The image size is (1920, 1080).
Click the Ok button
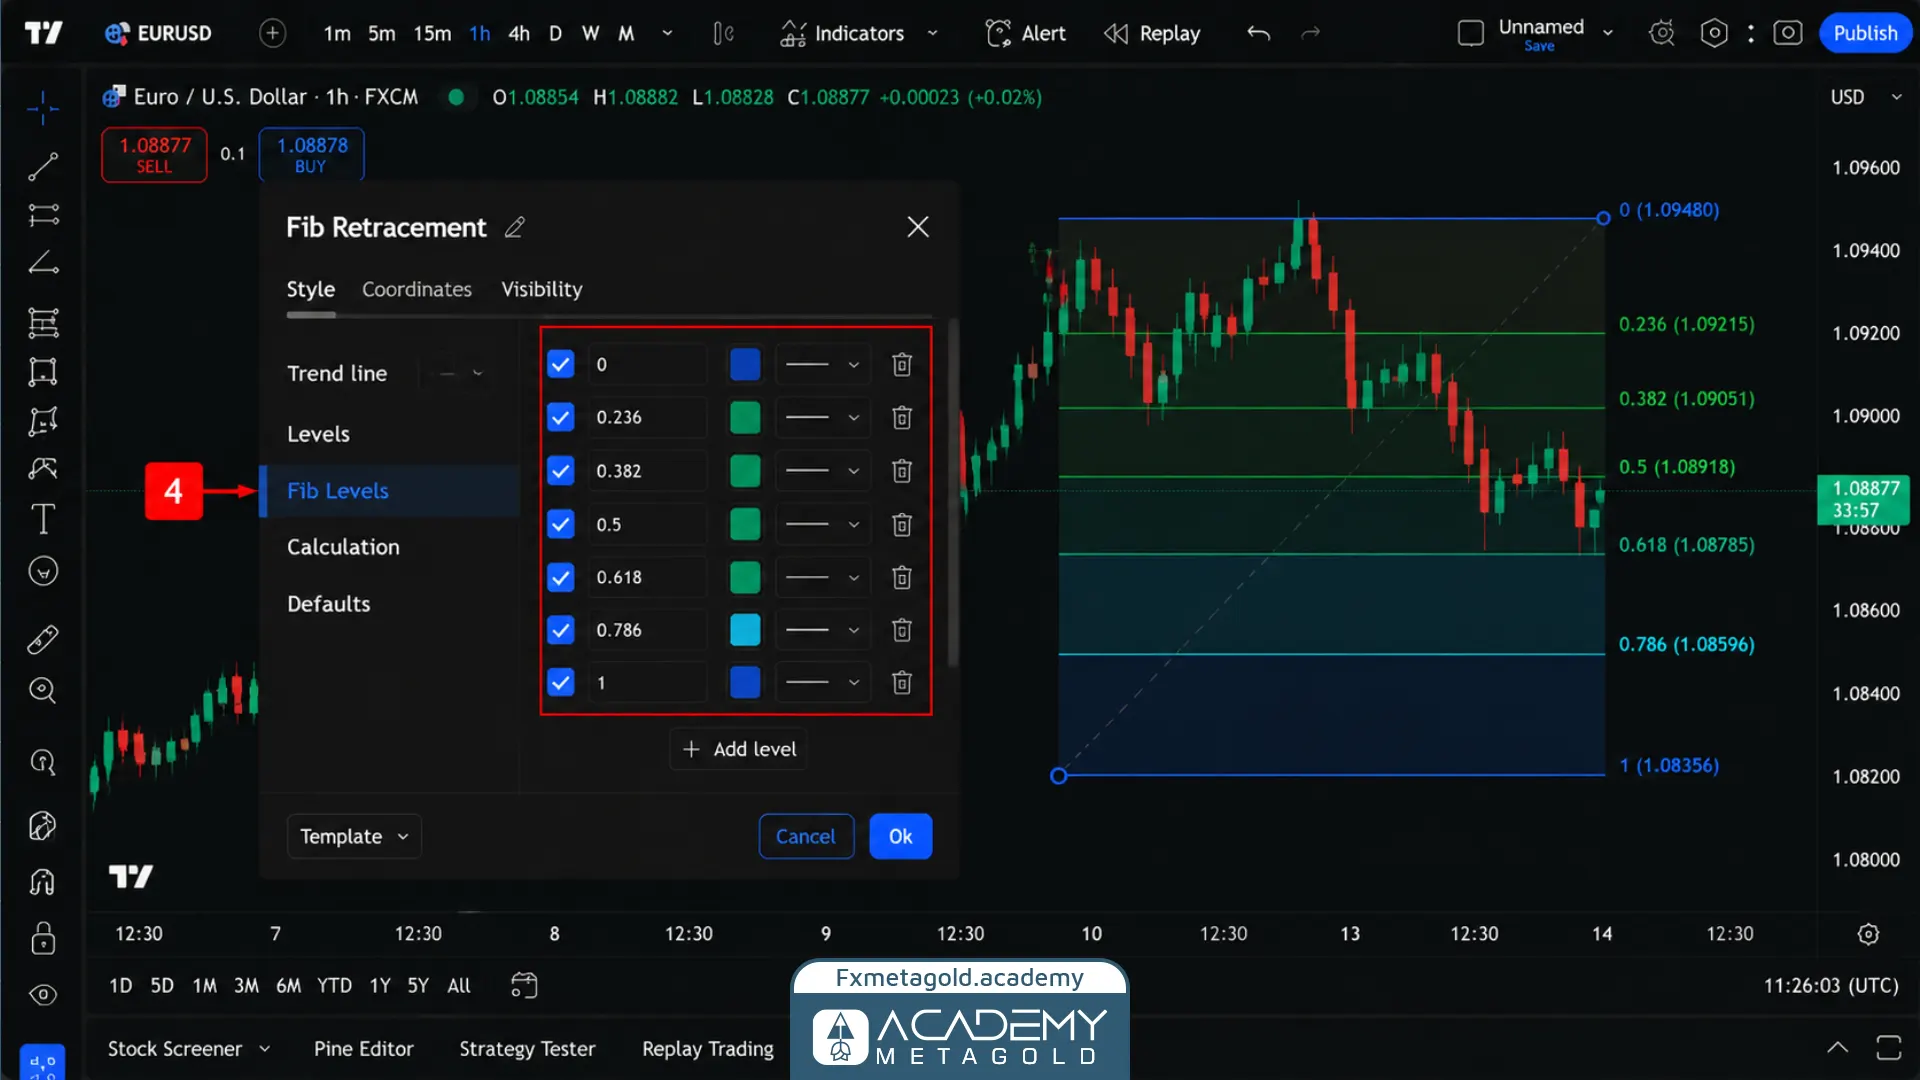(x=901, y=836)
